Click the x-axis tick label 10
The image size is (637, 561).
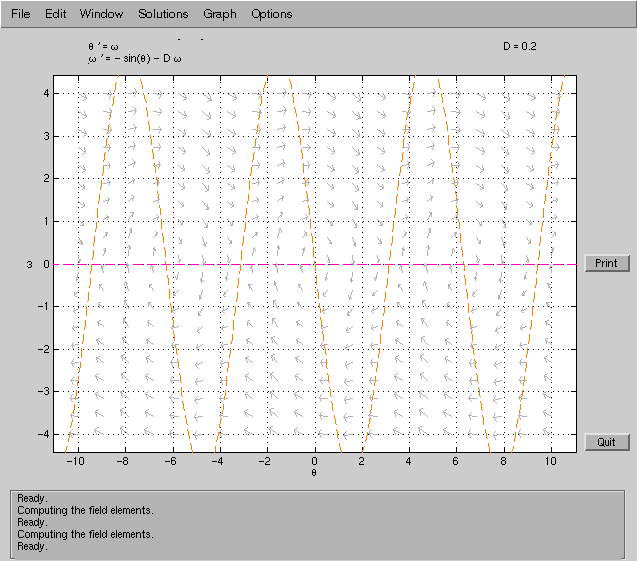(550, 461)
